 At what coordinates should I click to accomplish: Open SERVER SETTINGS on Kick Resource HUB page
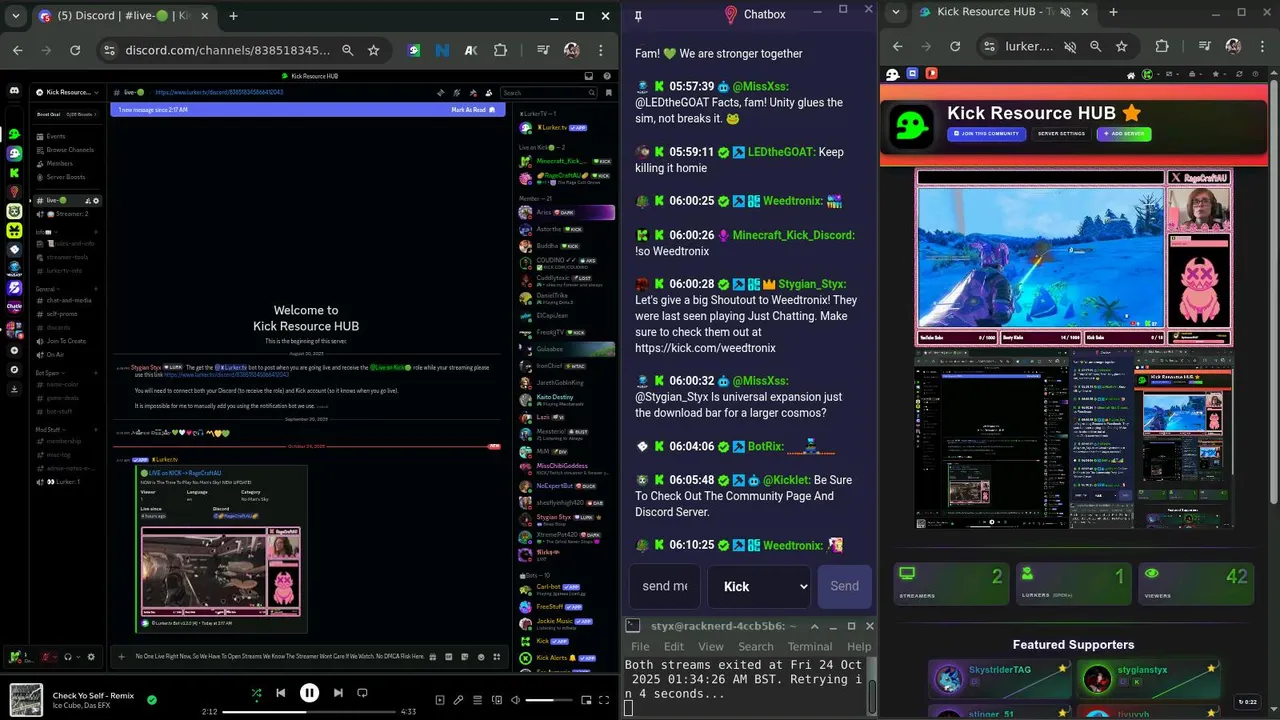coord(1061,133)
